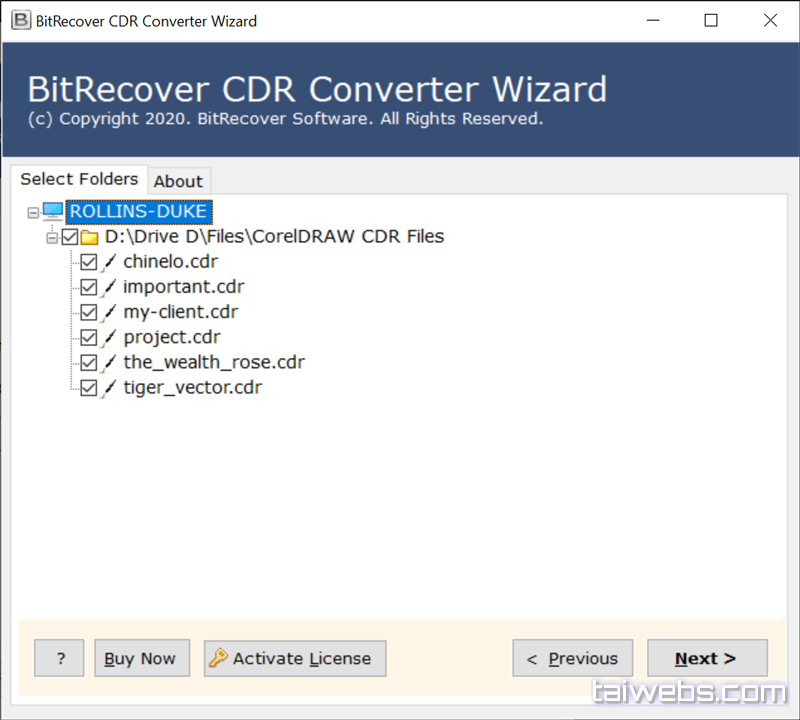Proceed with the Next button
Image resolution: width=800 pixels, height=720 pixels.
[x=707, y=658]
